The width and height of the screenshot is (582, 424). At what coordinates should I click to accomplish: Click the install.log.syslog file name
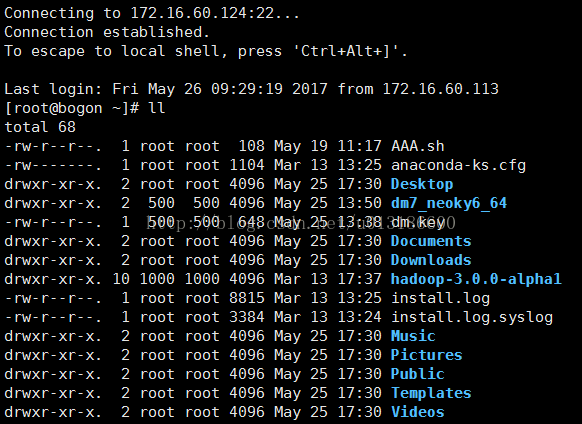click(472, 317)
